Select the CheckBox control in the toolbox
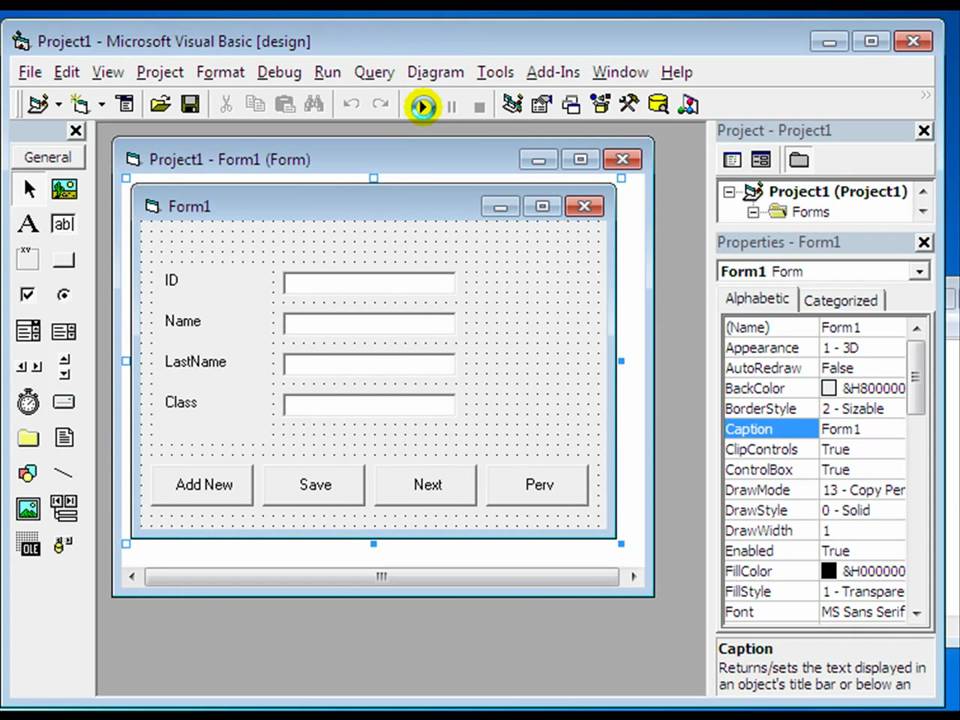The image size is (960, 720). click(28, 294)
